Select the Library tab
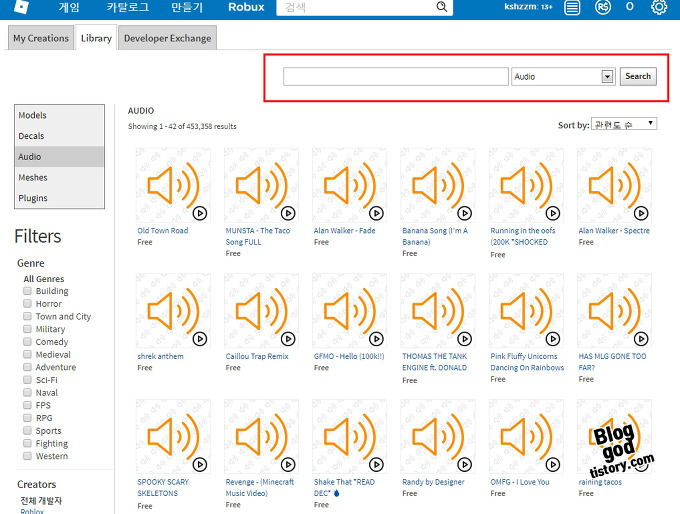Image resolution: width=680 pixels, height=514 pixels. 96,38
